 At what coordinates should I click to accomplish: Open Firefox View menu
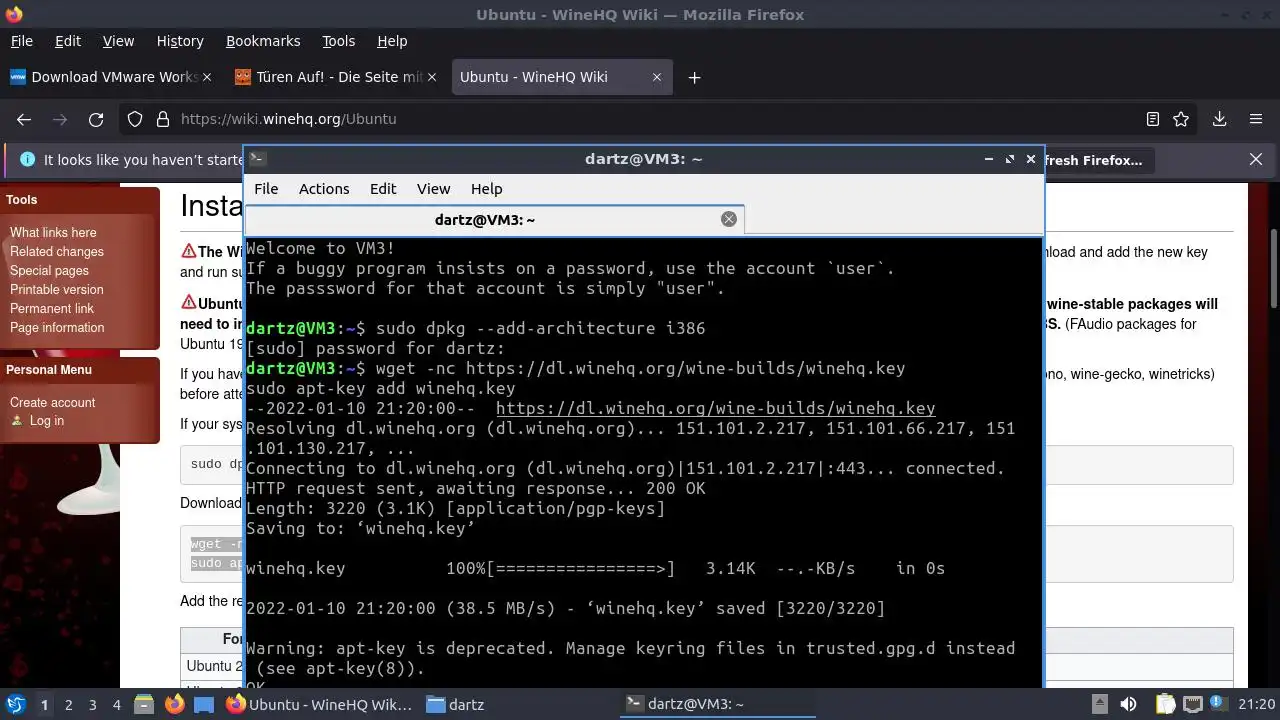118,41
